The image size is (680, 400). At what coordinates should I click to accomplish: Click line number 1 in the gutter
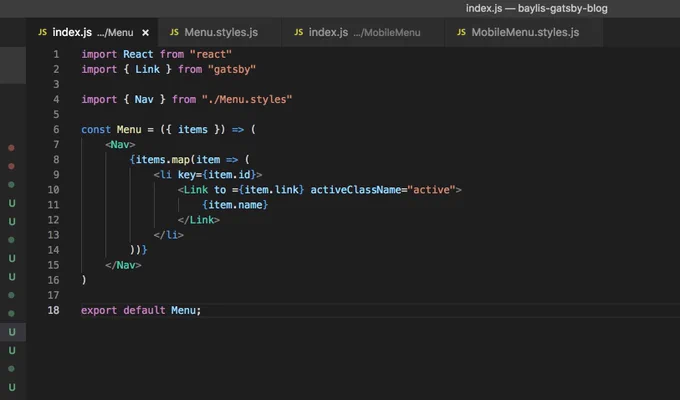pyautogui.click(x=56, y=54)
